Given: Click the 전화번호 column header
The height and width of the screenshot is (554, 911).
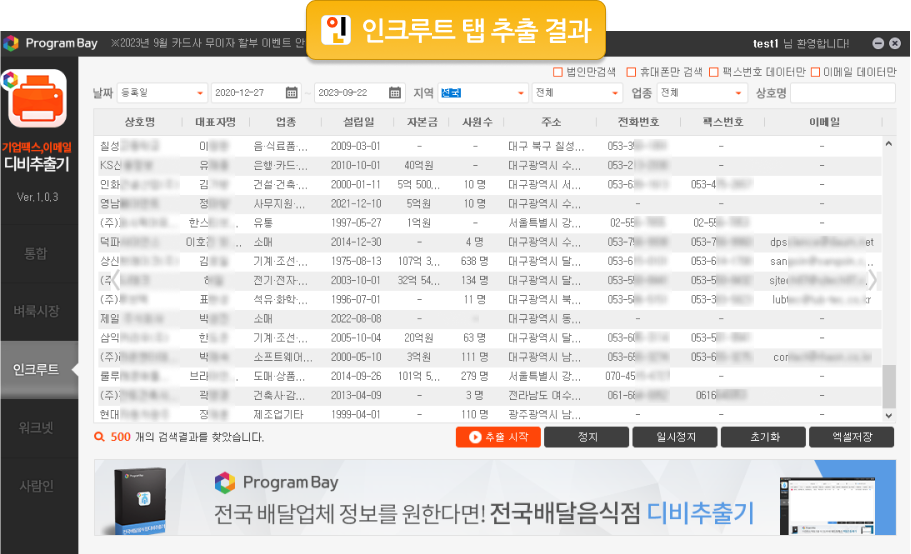Looking at the screenshot, I should coord(639,122).
